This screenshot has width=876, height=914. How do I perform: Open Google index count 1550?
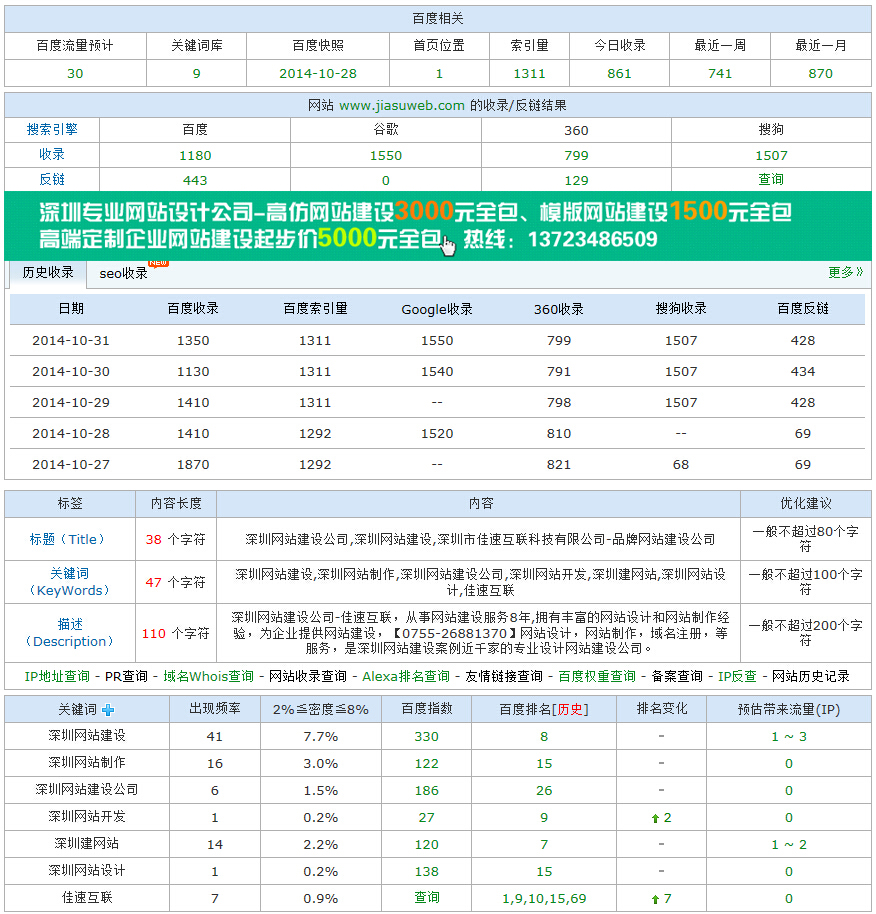pyautogui.click(x=386, y=156)
